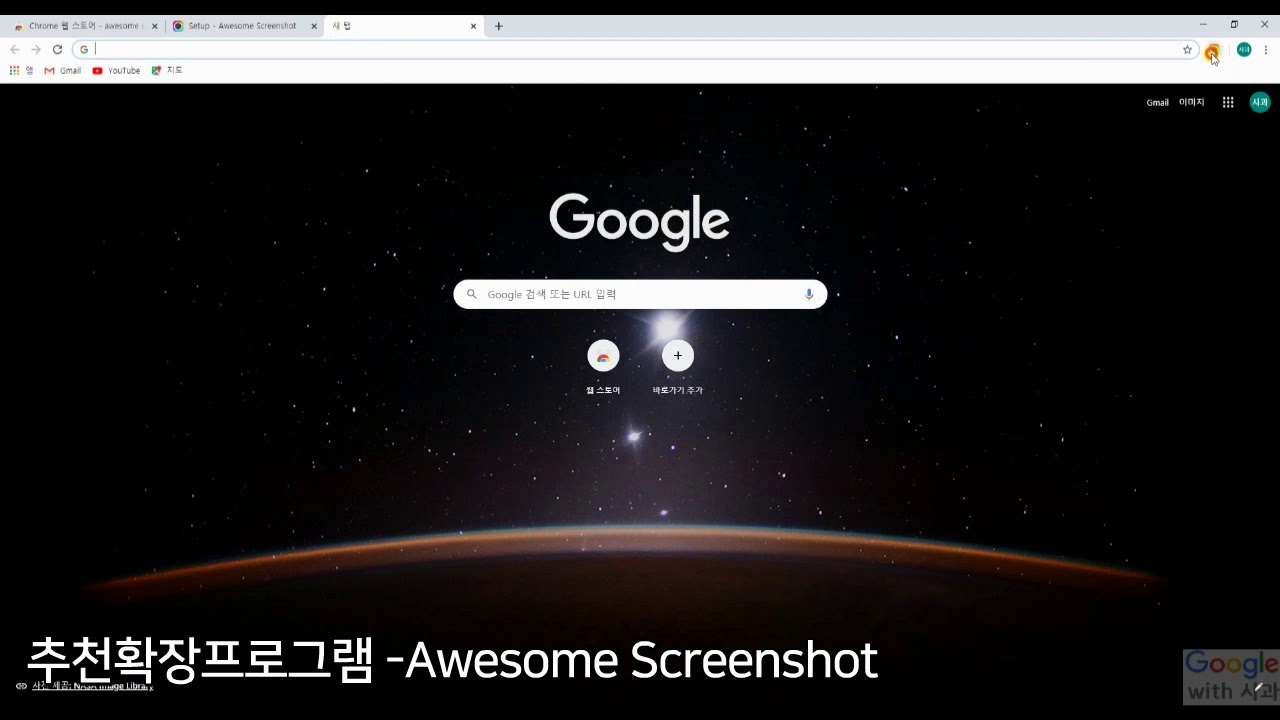
Task: Click the magnifier icon in search box
Action: (472, 294)
